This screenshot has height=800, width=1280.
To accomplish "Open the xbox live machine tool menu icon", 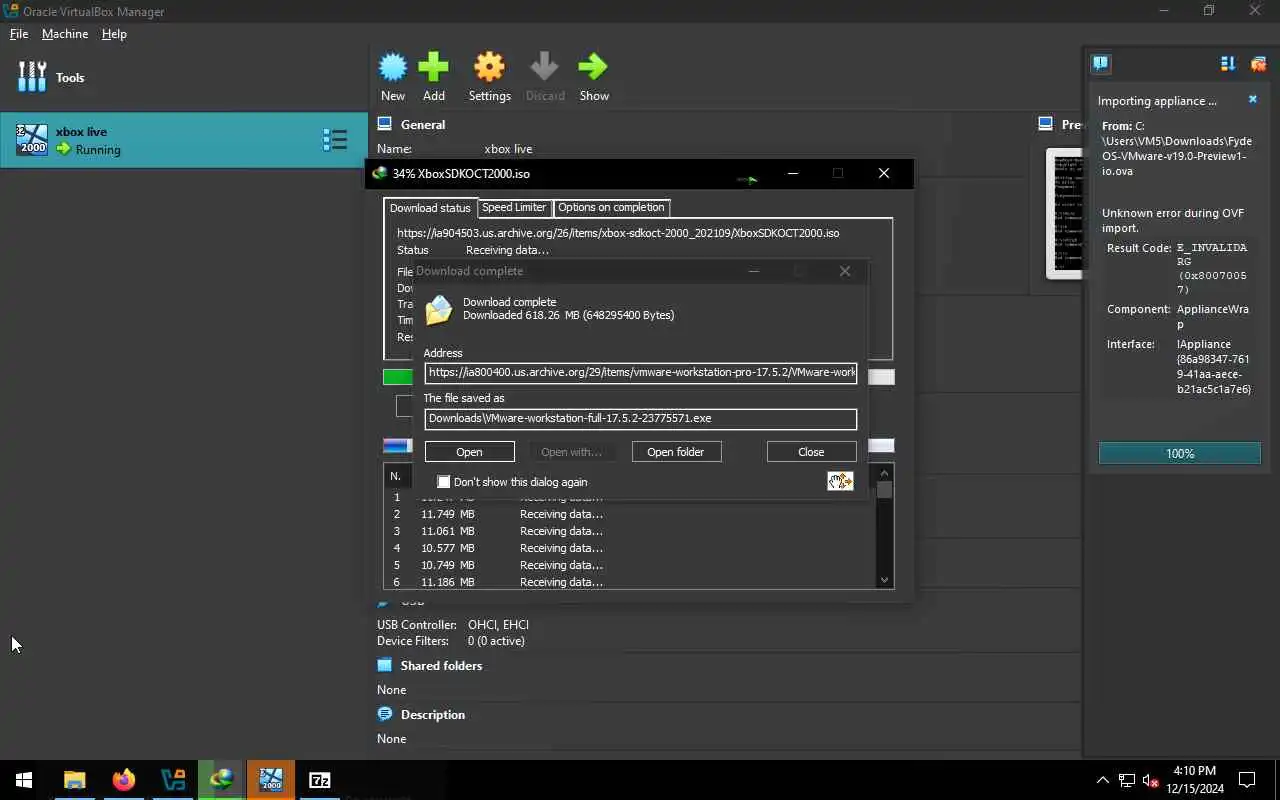I will click(x=334, y=140).
